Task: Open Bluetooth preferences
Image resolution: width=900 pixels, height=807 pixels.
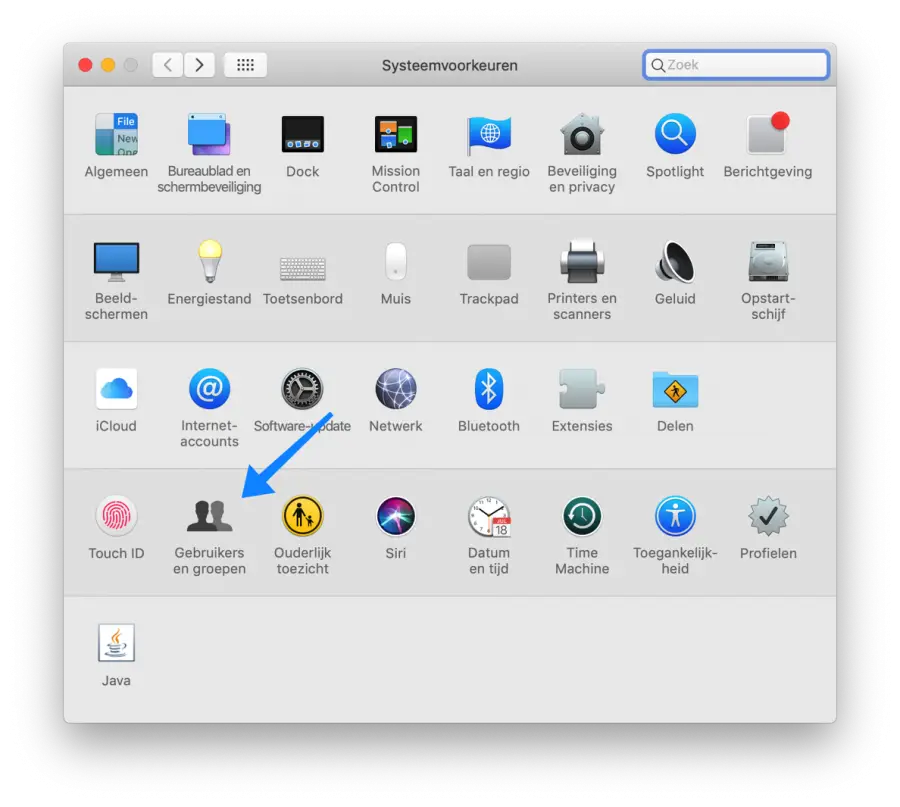Action: coord(488,389)
